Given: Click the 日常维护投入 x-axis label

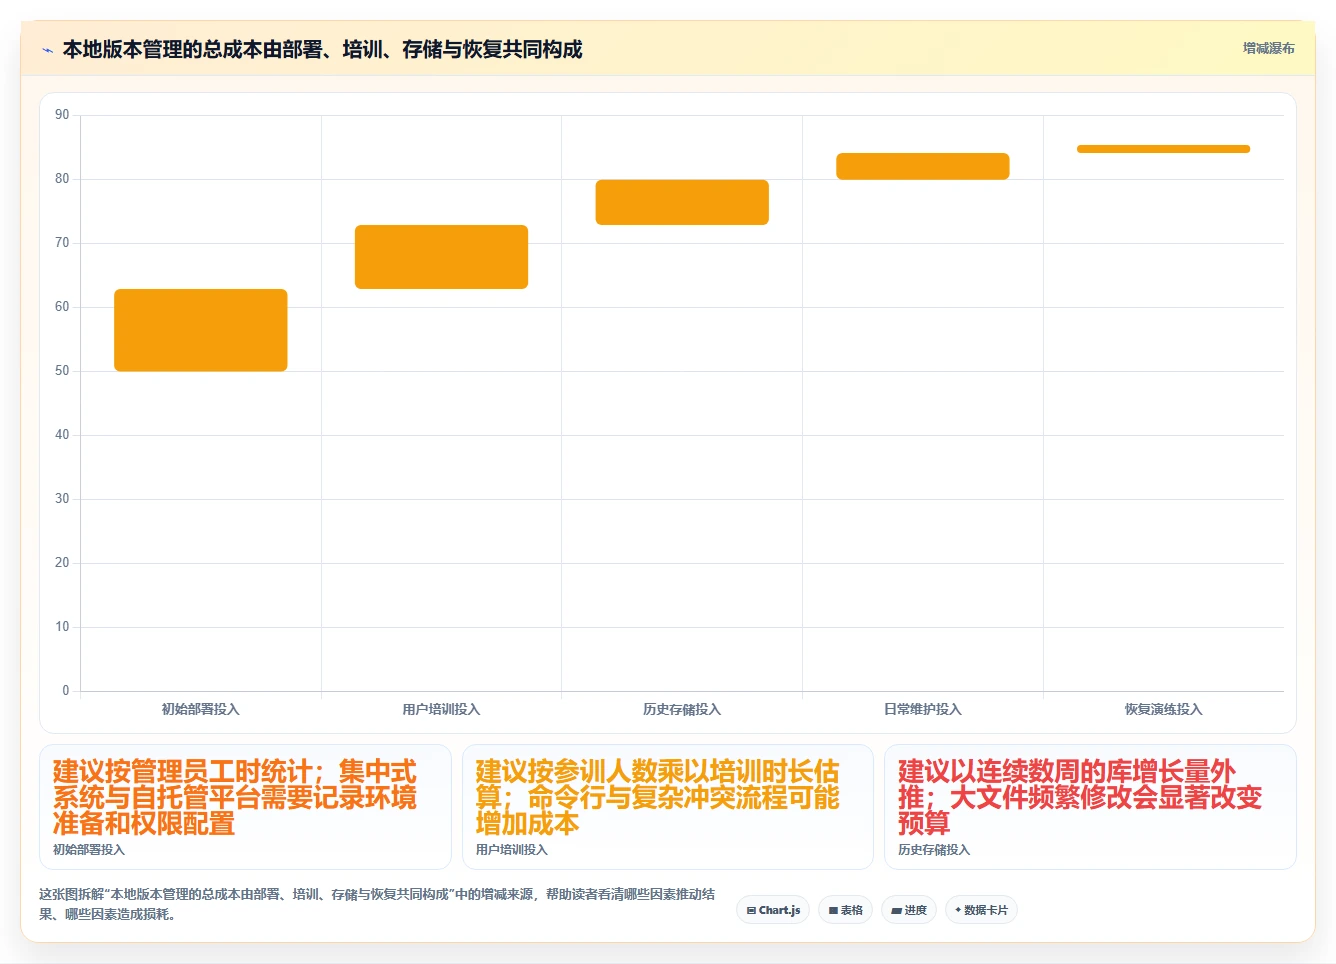Looking at the screenshot, I should coord(923,709).
